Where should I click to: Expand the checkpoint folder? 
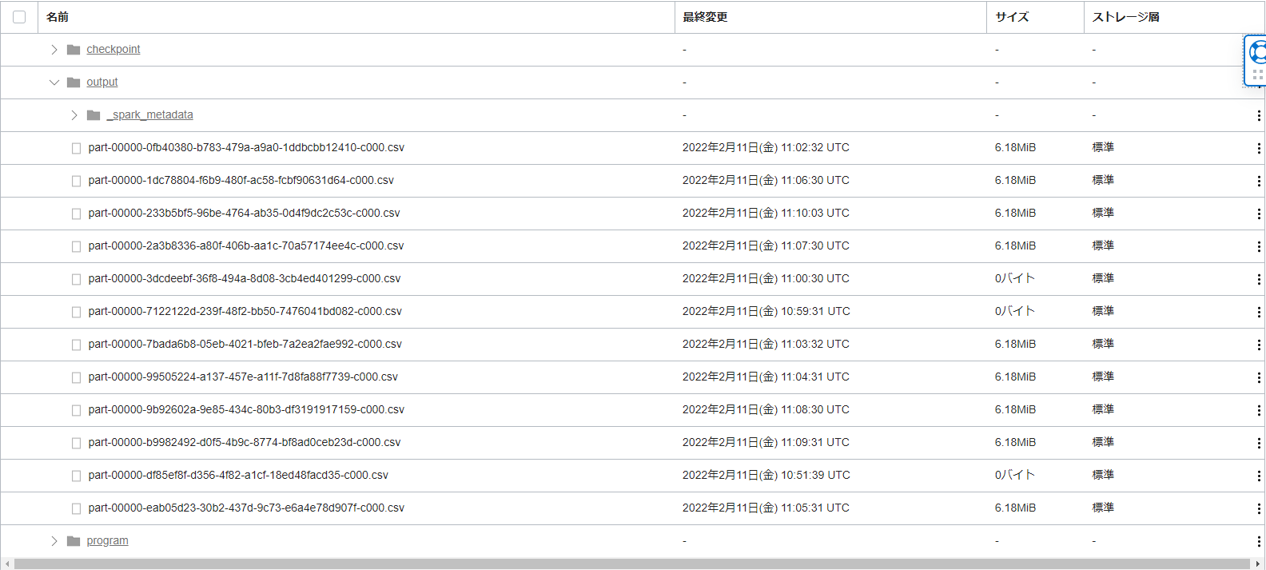54,50
